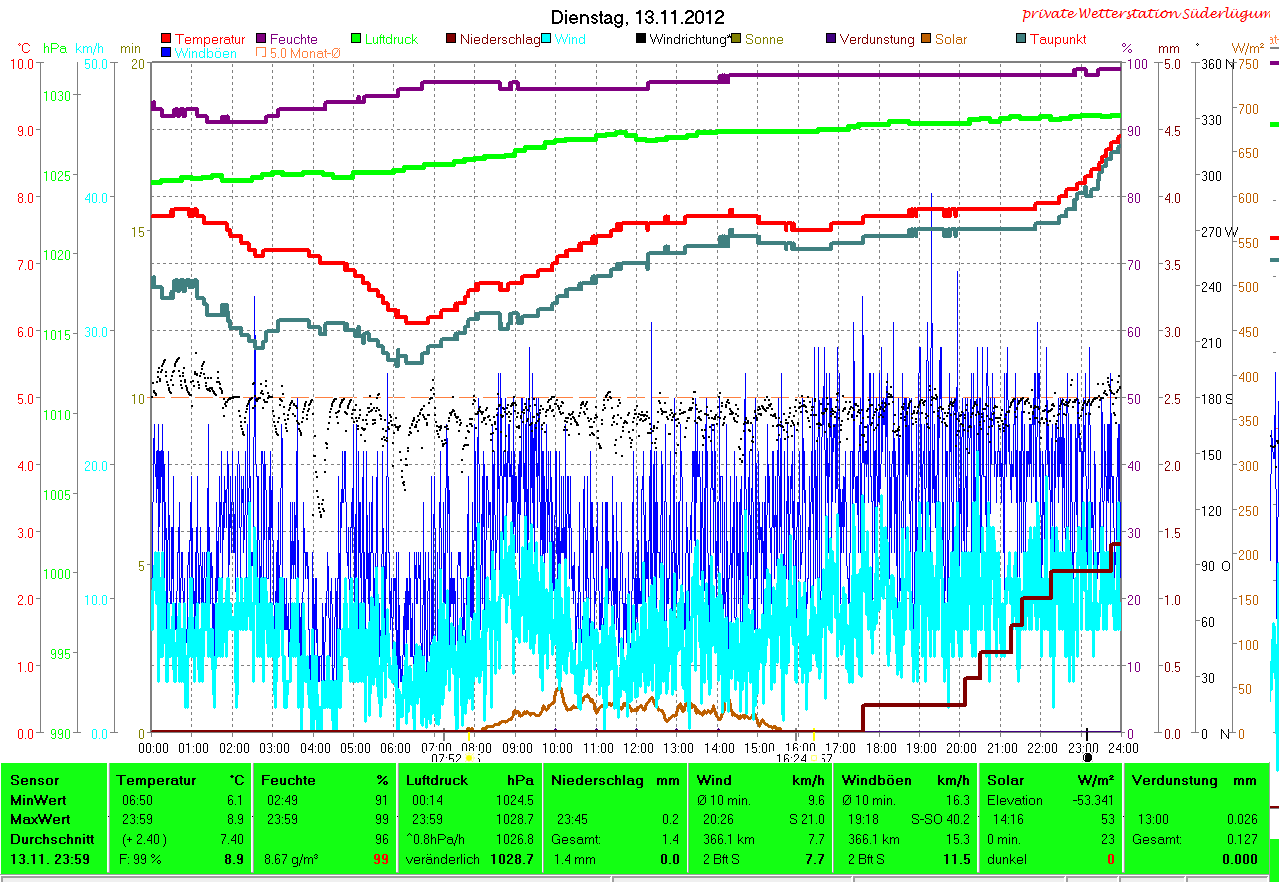Click the orange Solar legend square

(x=926, y=40)
